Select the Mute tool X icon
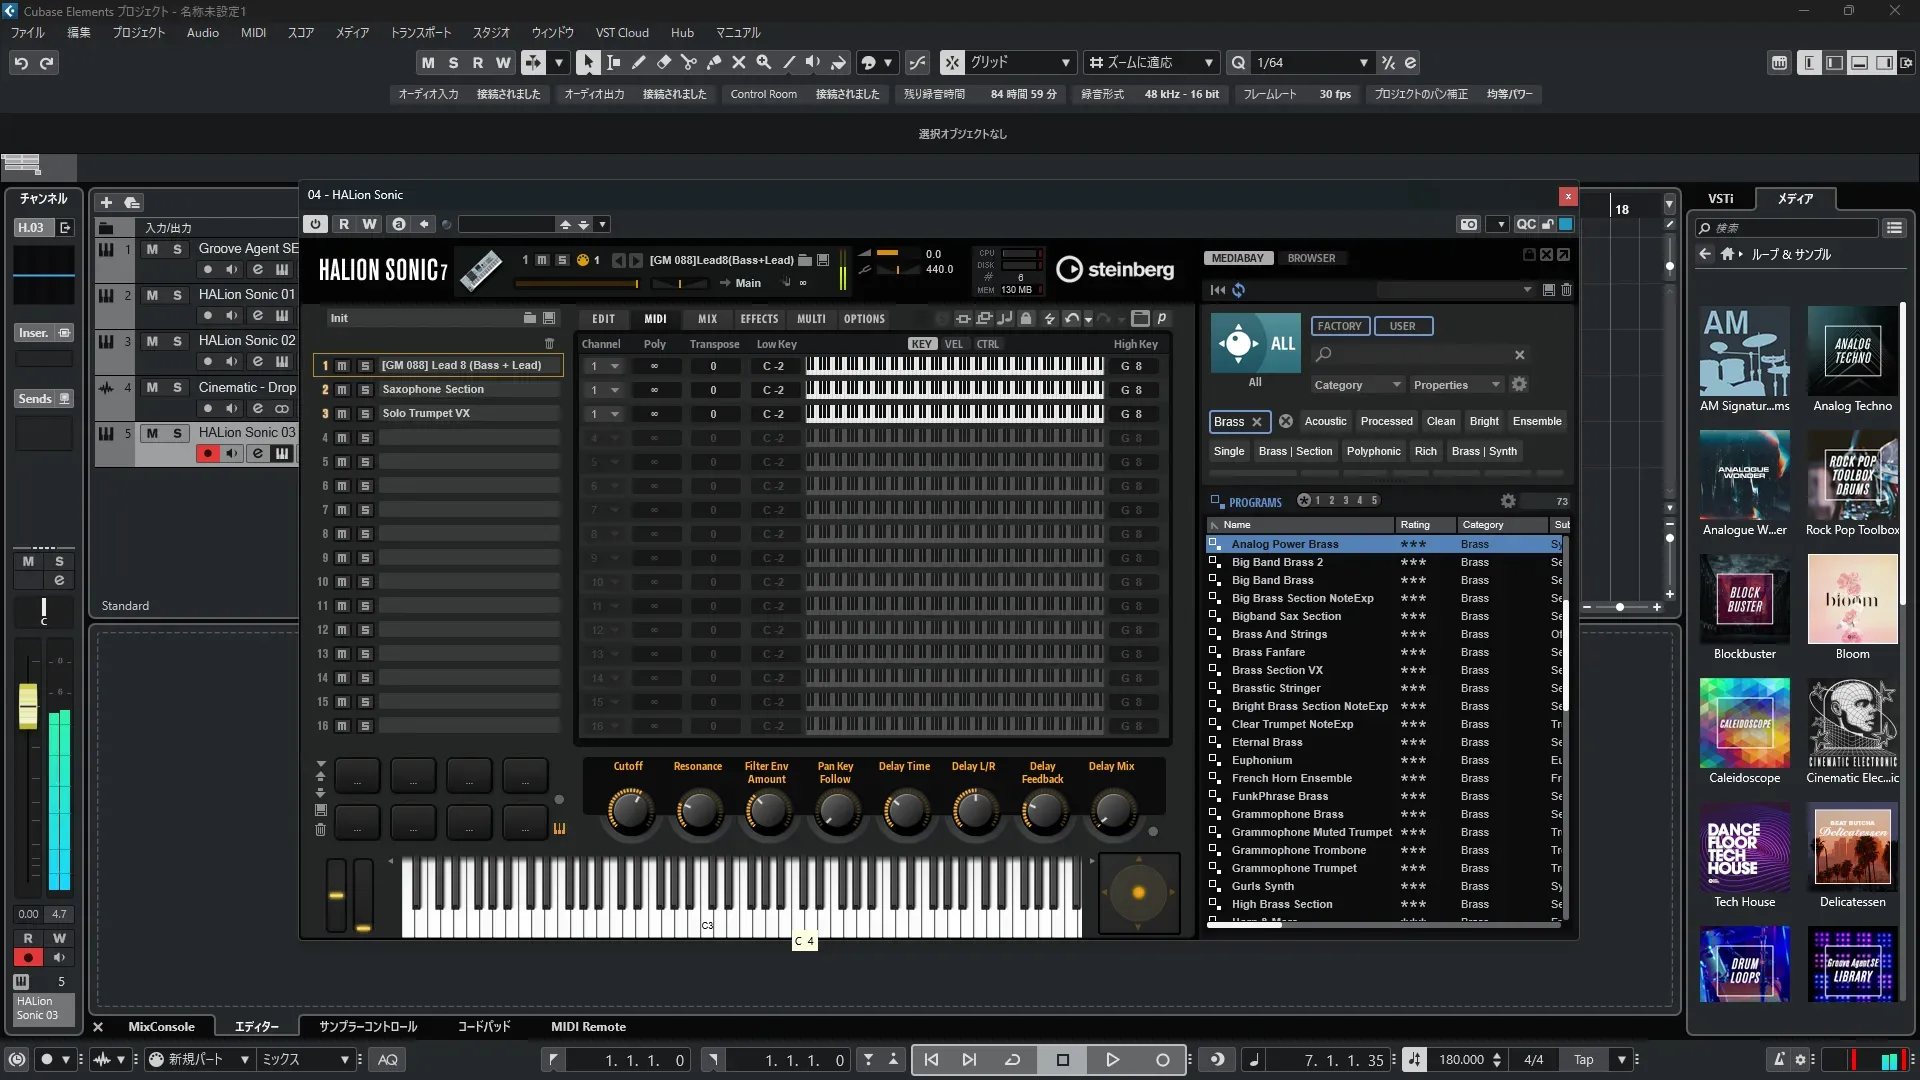The height and width of the screenshot is (1080, 1920). point(739,62)
